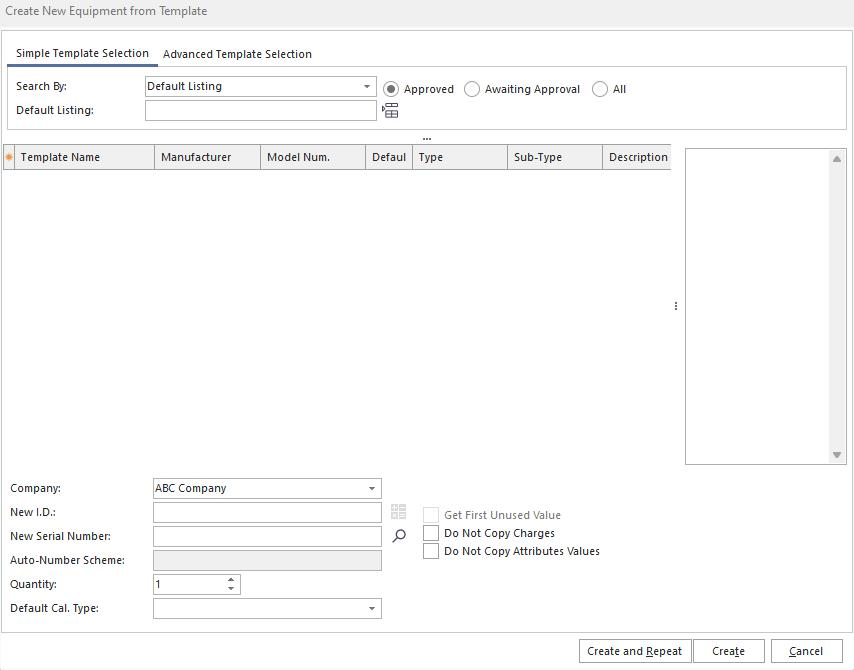The image size is (854, 670).
Task: Click the Auto-Number Scheme field
Action: [x=267, y=561]
